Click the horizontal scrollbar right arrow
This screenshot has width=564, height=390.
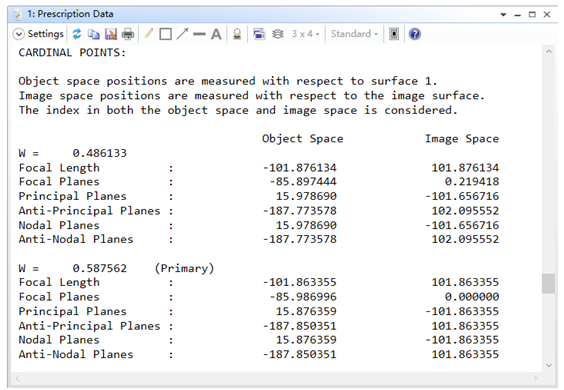535,378
